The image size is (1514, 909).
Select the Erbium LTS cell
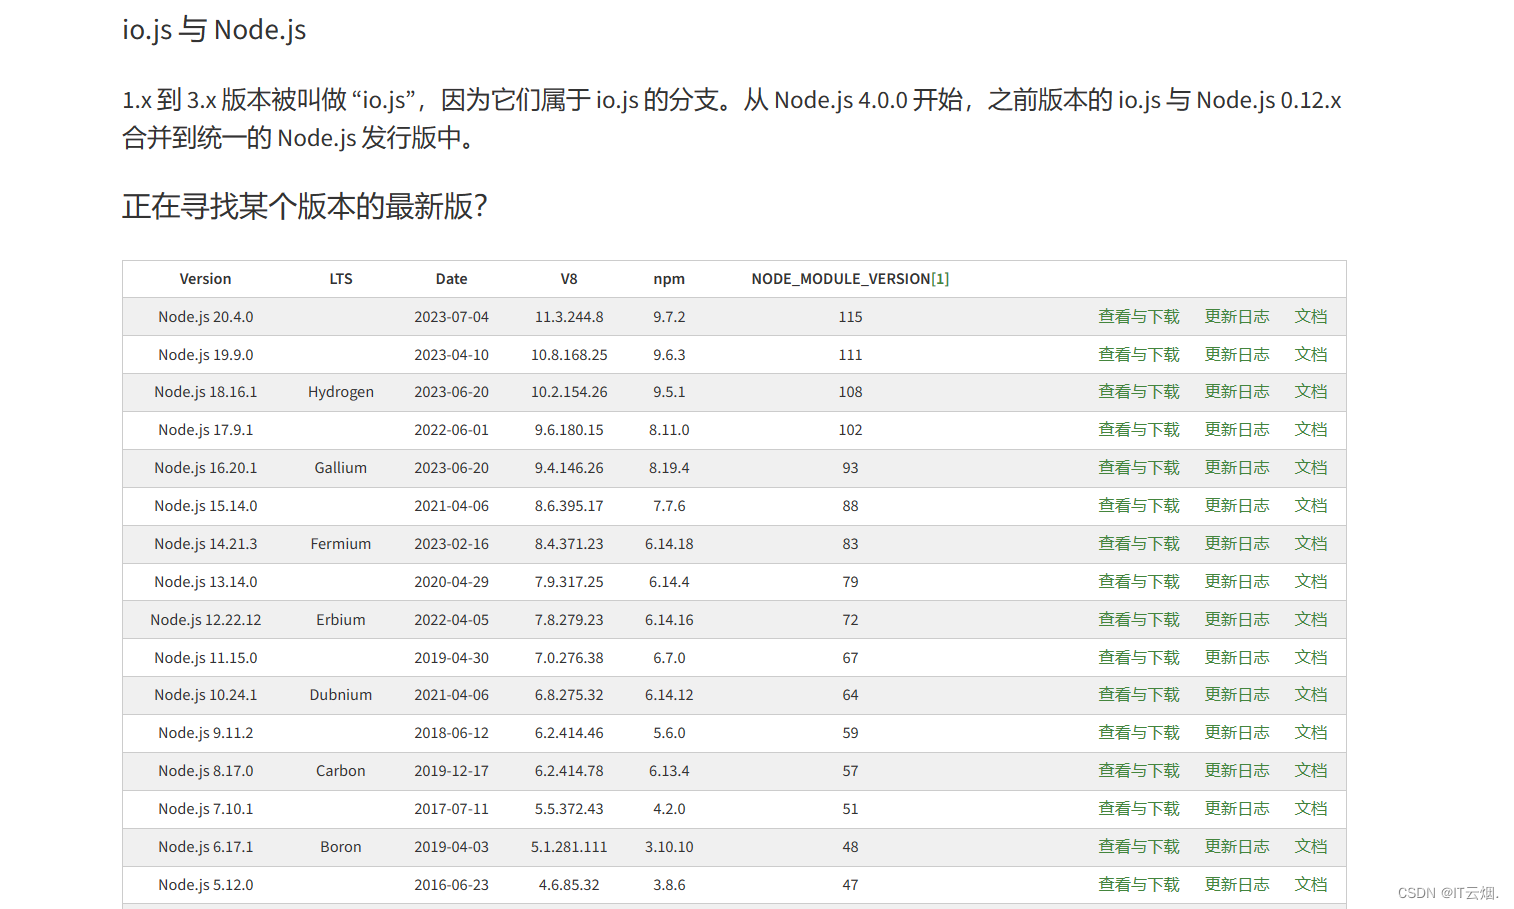tap(341, 620)
